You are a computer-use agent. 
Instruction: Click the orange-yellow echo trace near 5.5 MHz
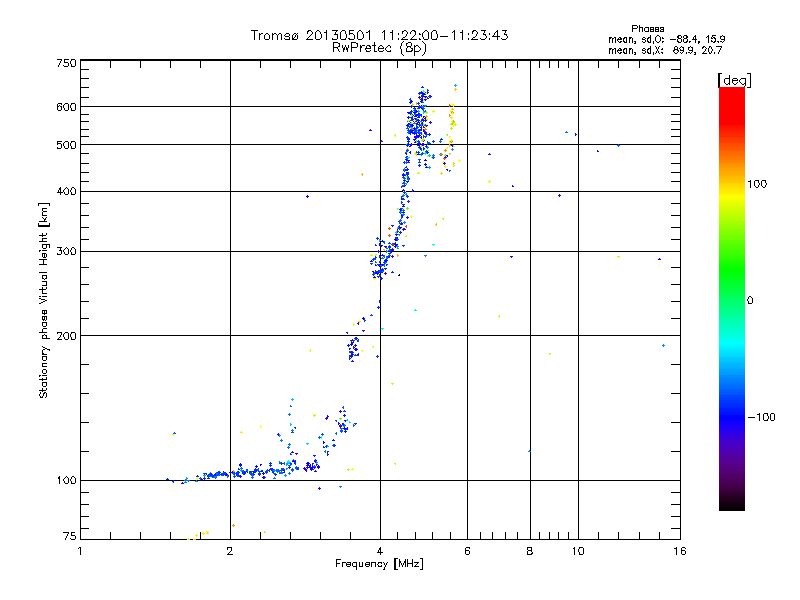point(450,133)
